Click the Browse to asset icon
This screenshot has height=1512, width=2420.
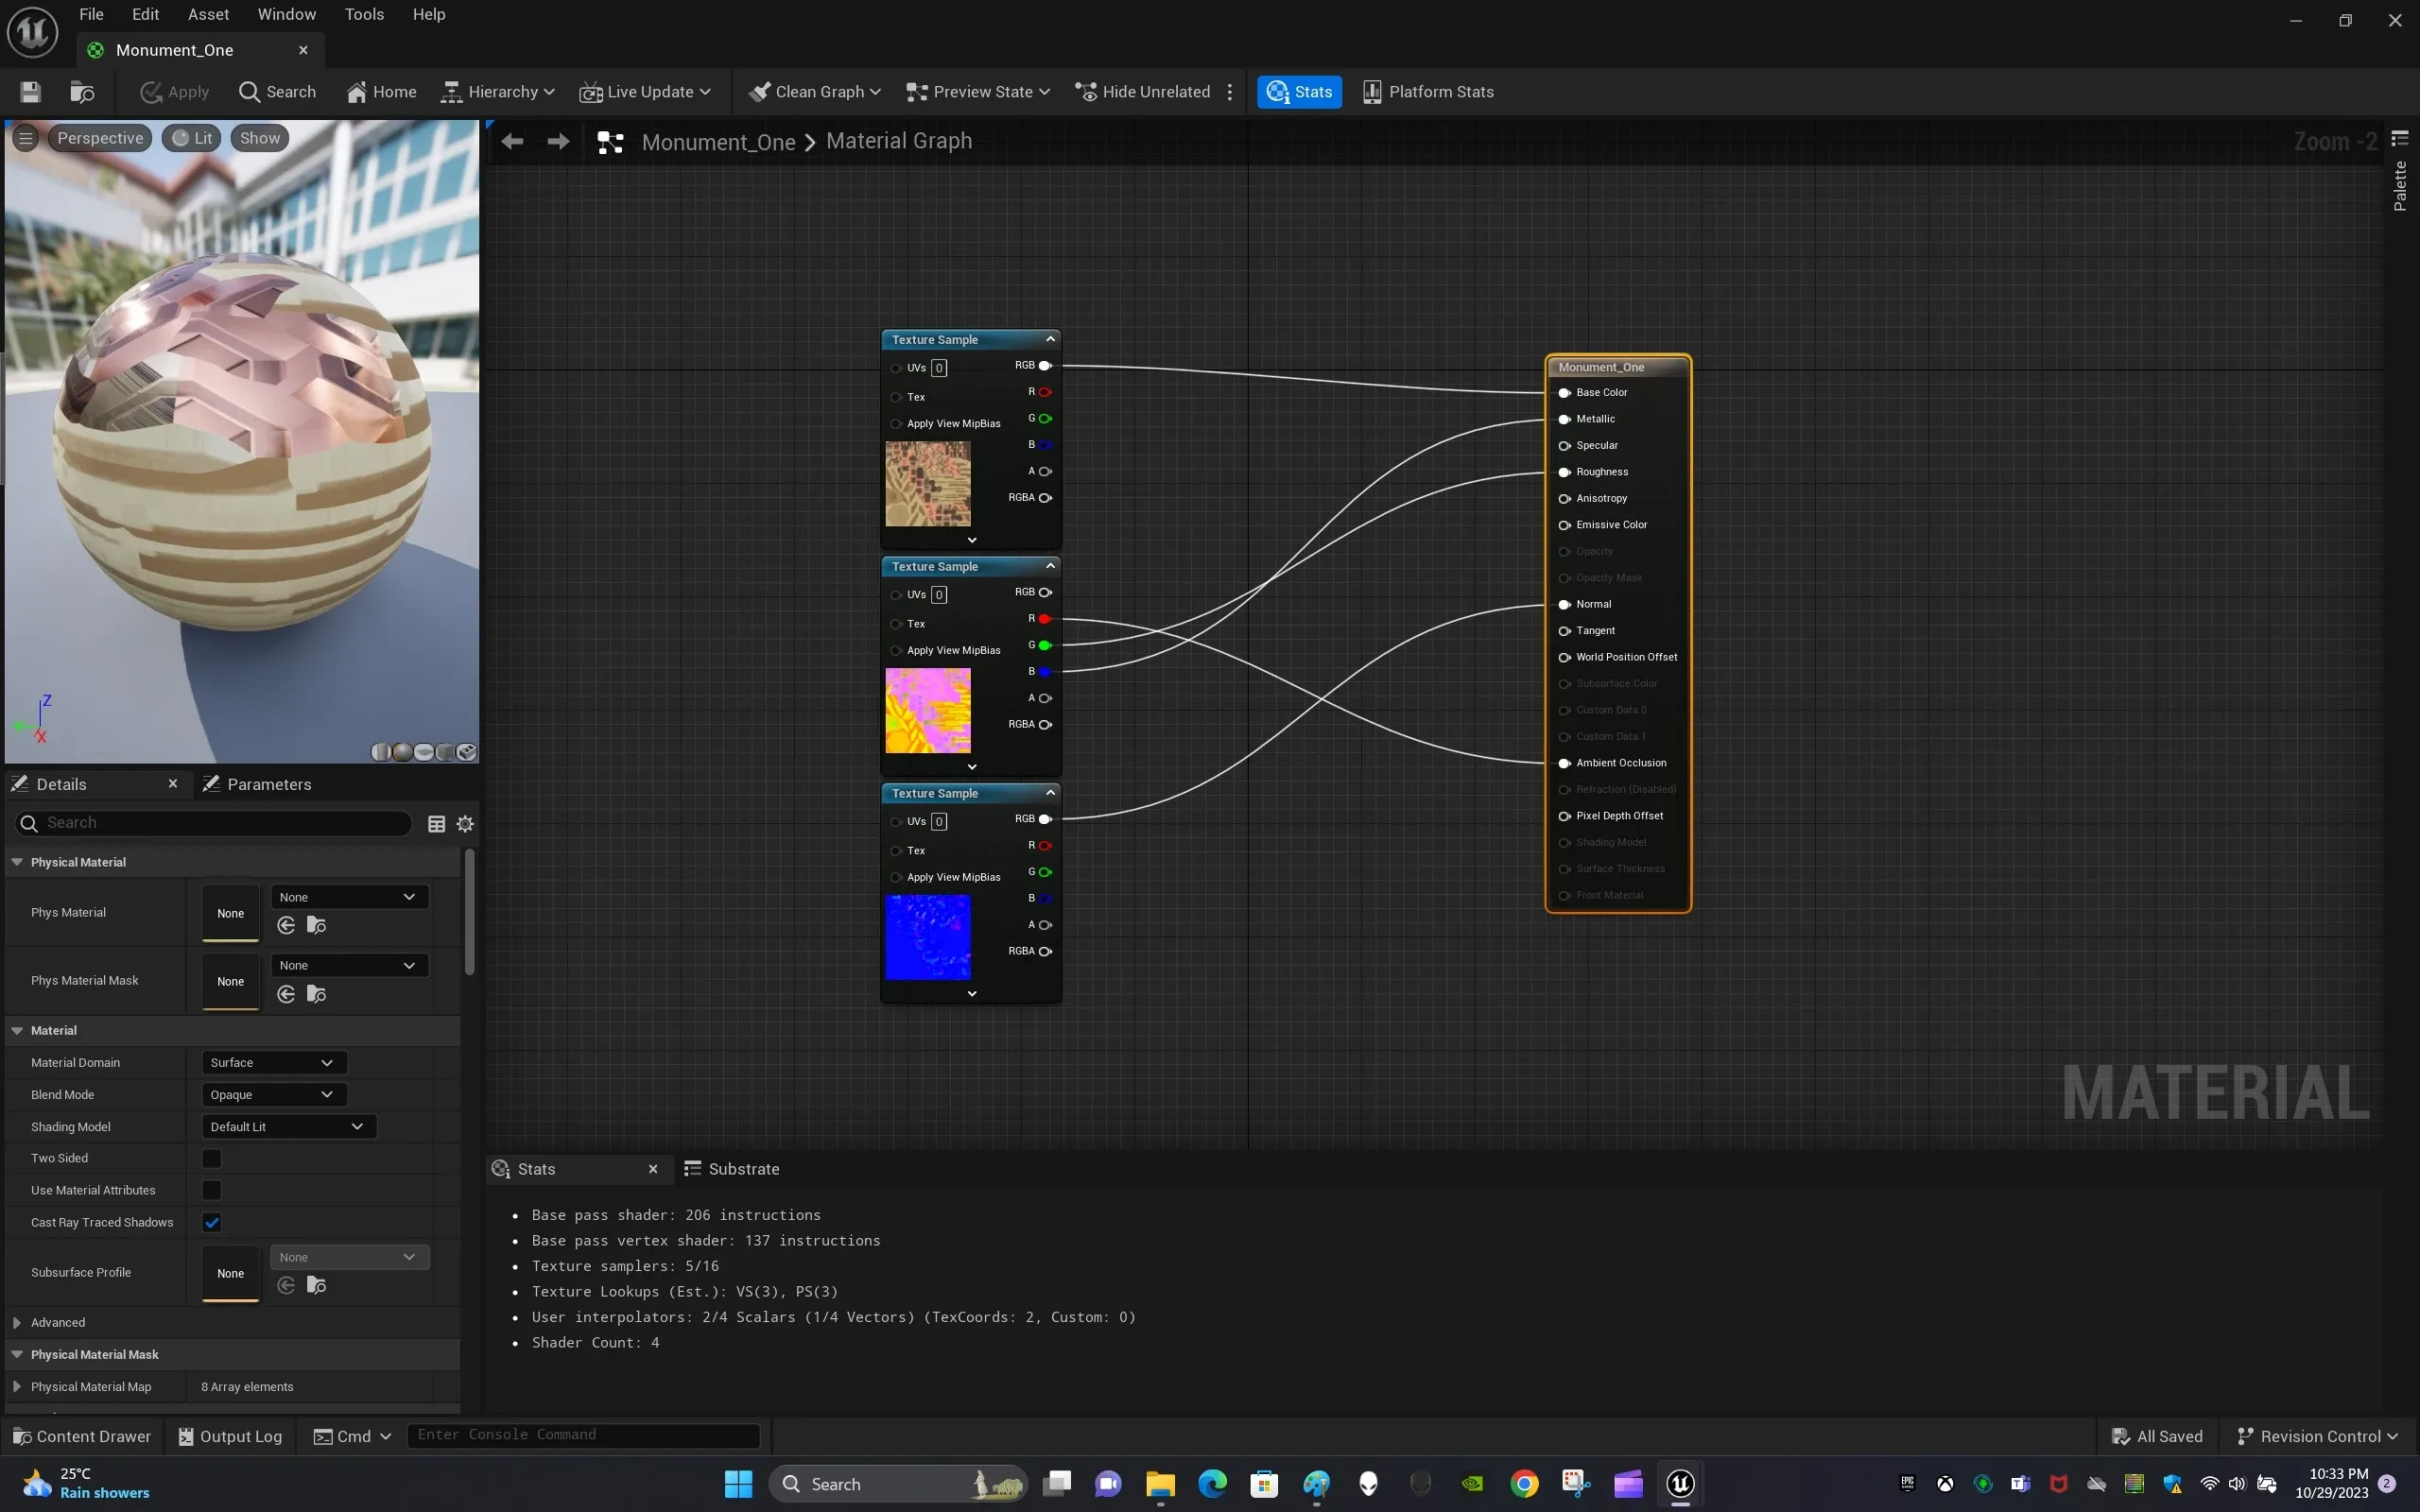click(x=82, y=92)
